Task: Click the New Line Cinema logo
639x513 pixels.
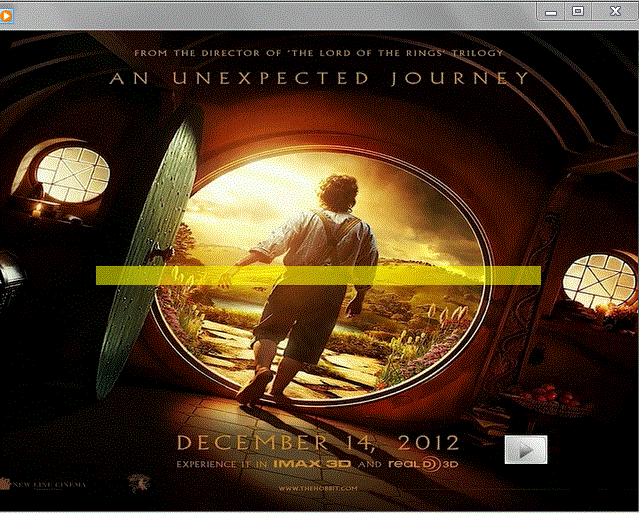Action: [x=44, y=484]
